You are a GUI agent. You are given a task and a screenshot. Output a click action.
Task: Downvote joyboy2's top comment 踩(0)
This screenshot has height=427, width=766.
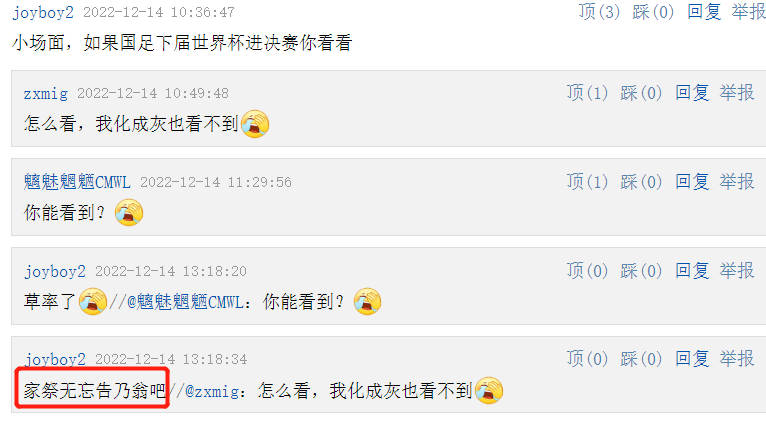pyautogui.click(x=653, y=12)
